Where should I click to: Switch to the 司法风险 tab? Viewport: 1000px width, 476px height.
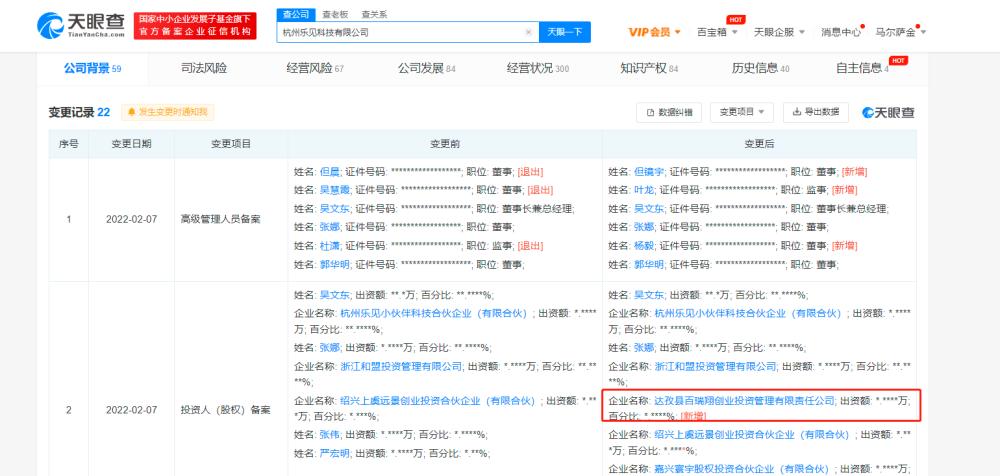204,69
